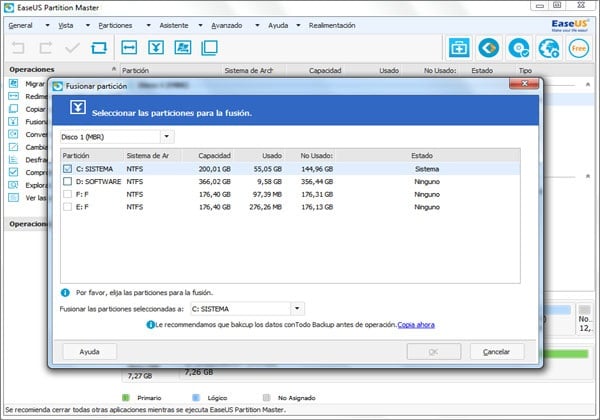Click the refresh disk toolbar icon
Viewport: 600px width, 420px height.
(99, 48)
